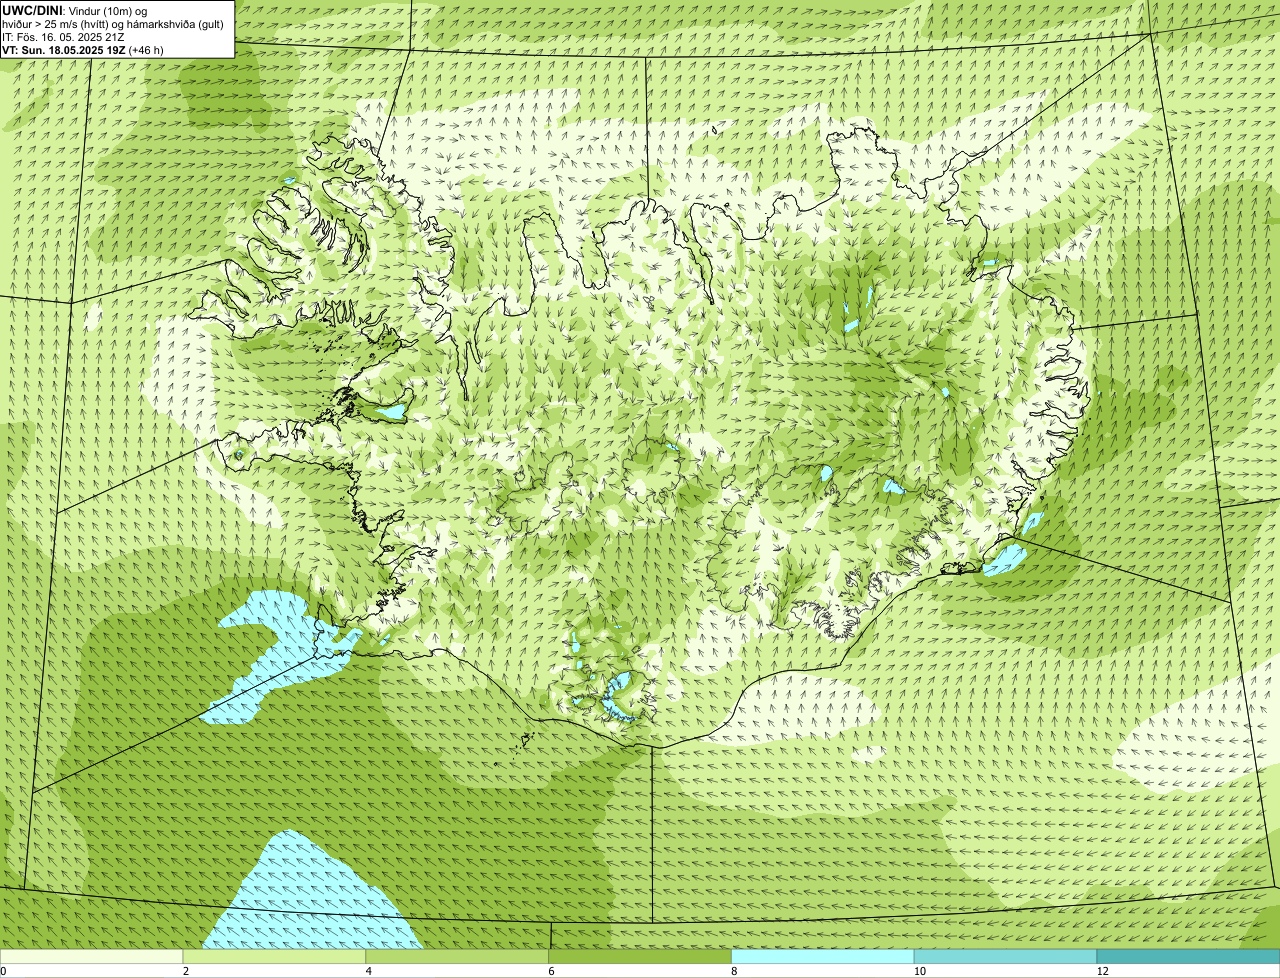Viewport: 1280px width, 978px height.
Task: Click the "4" label under the color bar
Action: coord(369,971)
